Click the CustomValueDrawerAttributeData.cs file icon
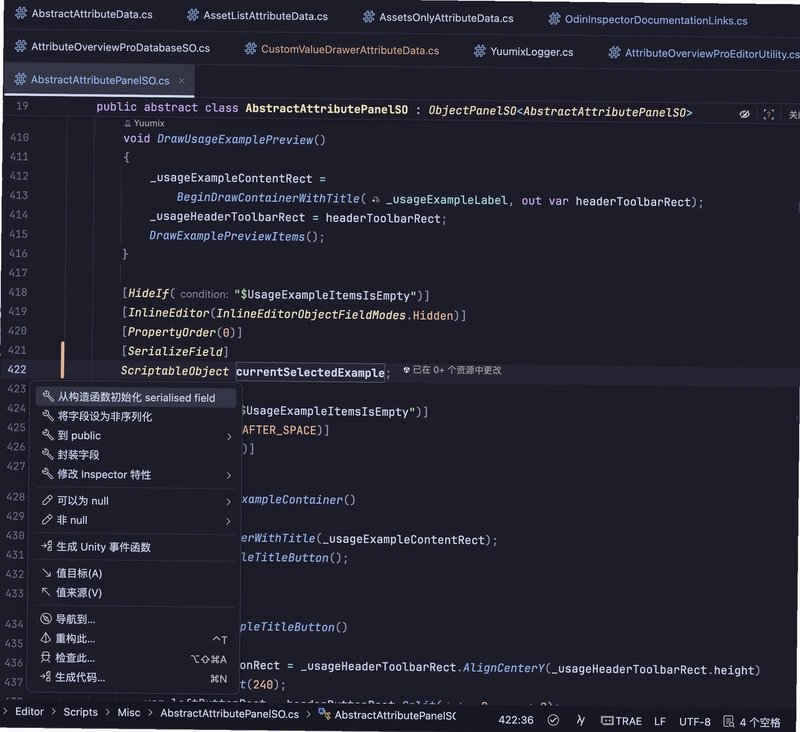Viewport: 800px width, 732px height. click(250, 49)
